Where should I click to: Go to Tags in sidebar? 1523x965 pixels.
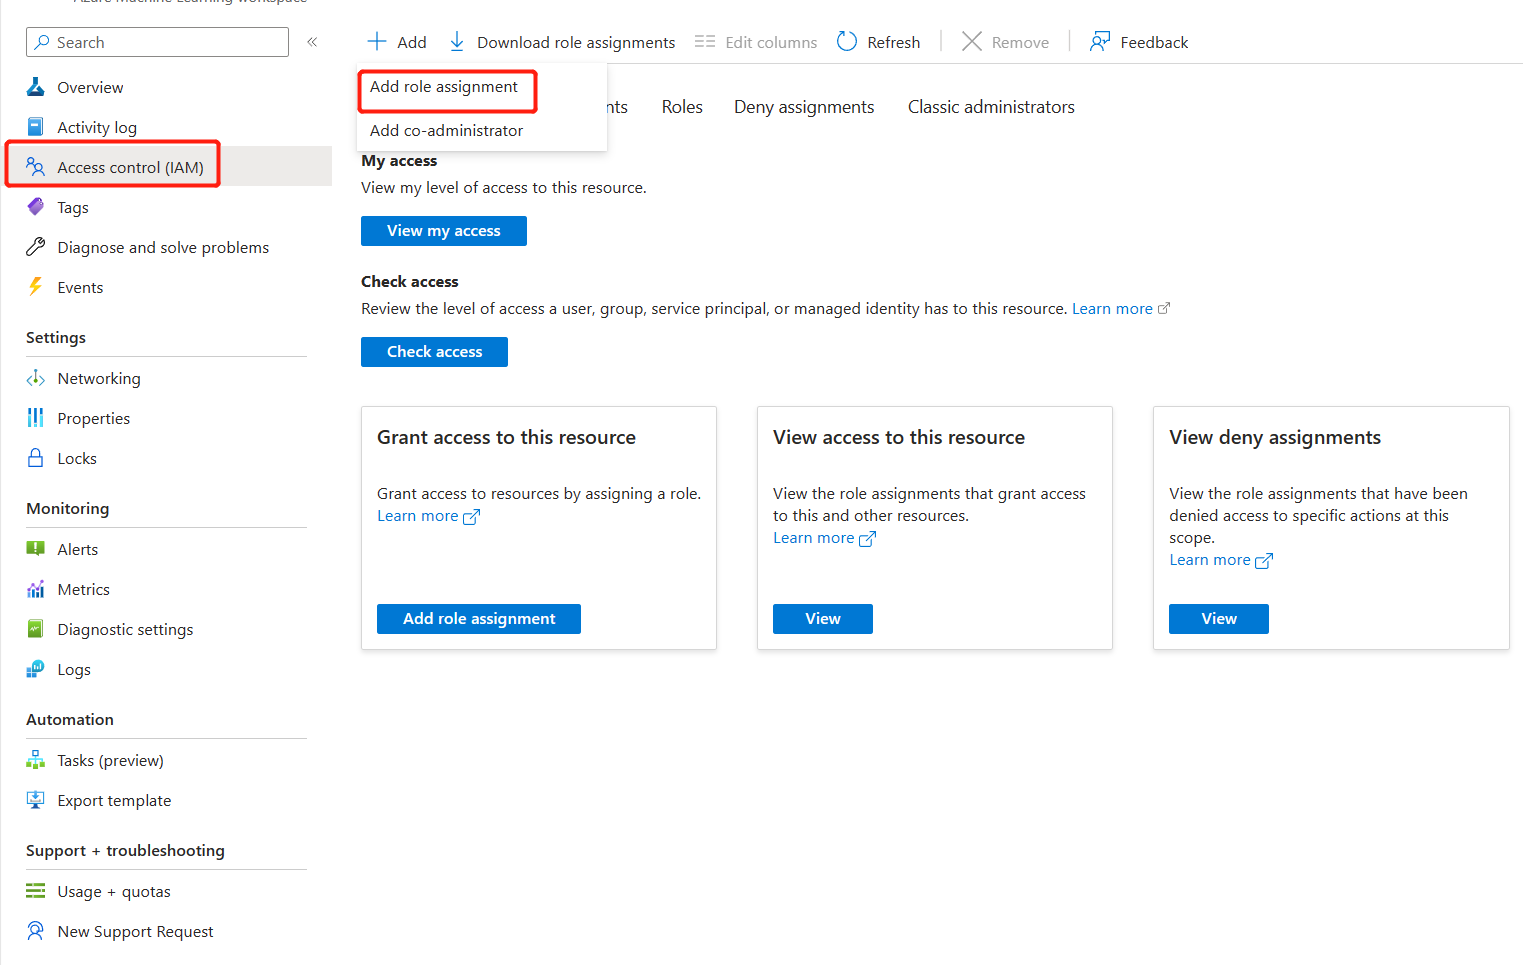(x=73, y=207)
